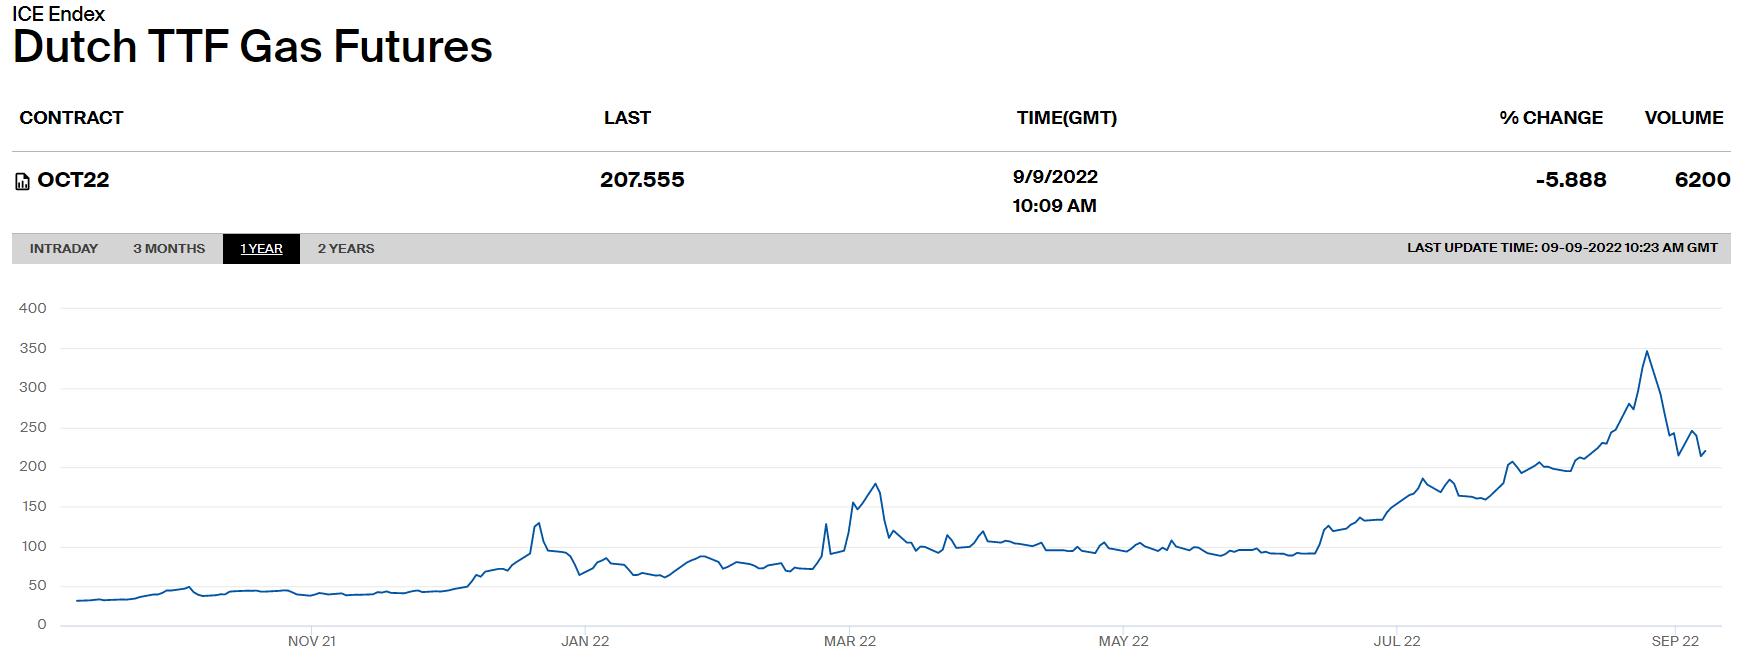Click the CONTRACT column header
1751x660 pixels.
pos(71,118)
